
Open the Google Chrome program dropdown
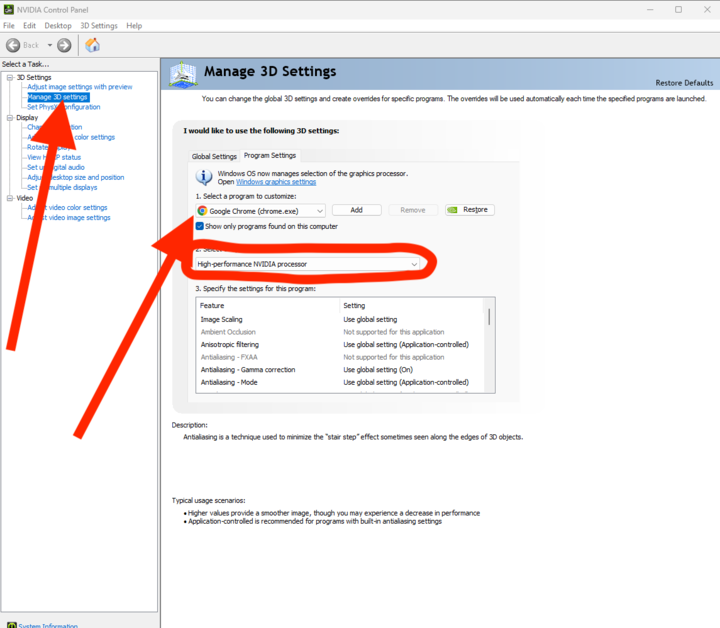tap(260, 211)
